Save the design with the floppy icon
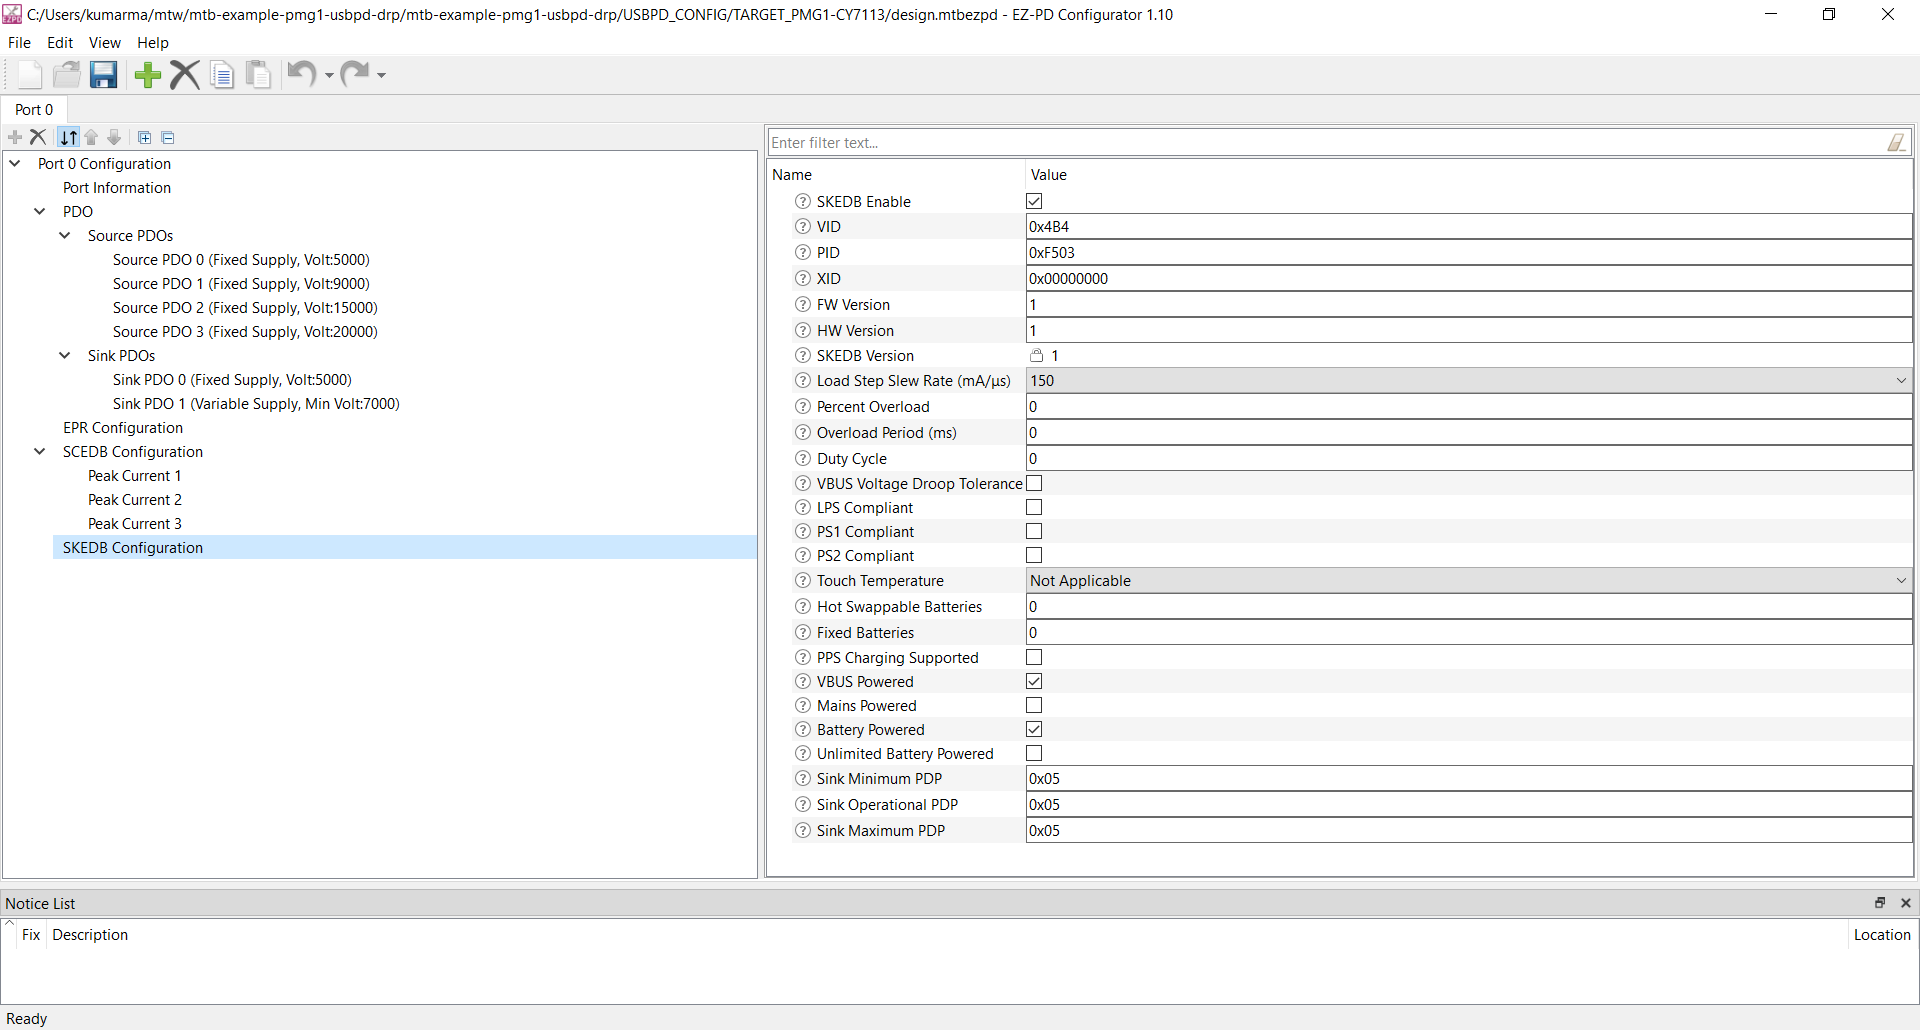Image resolution: width=1920 pixels, height=1030 pixels. point(103,75)
